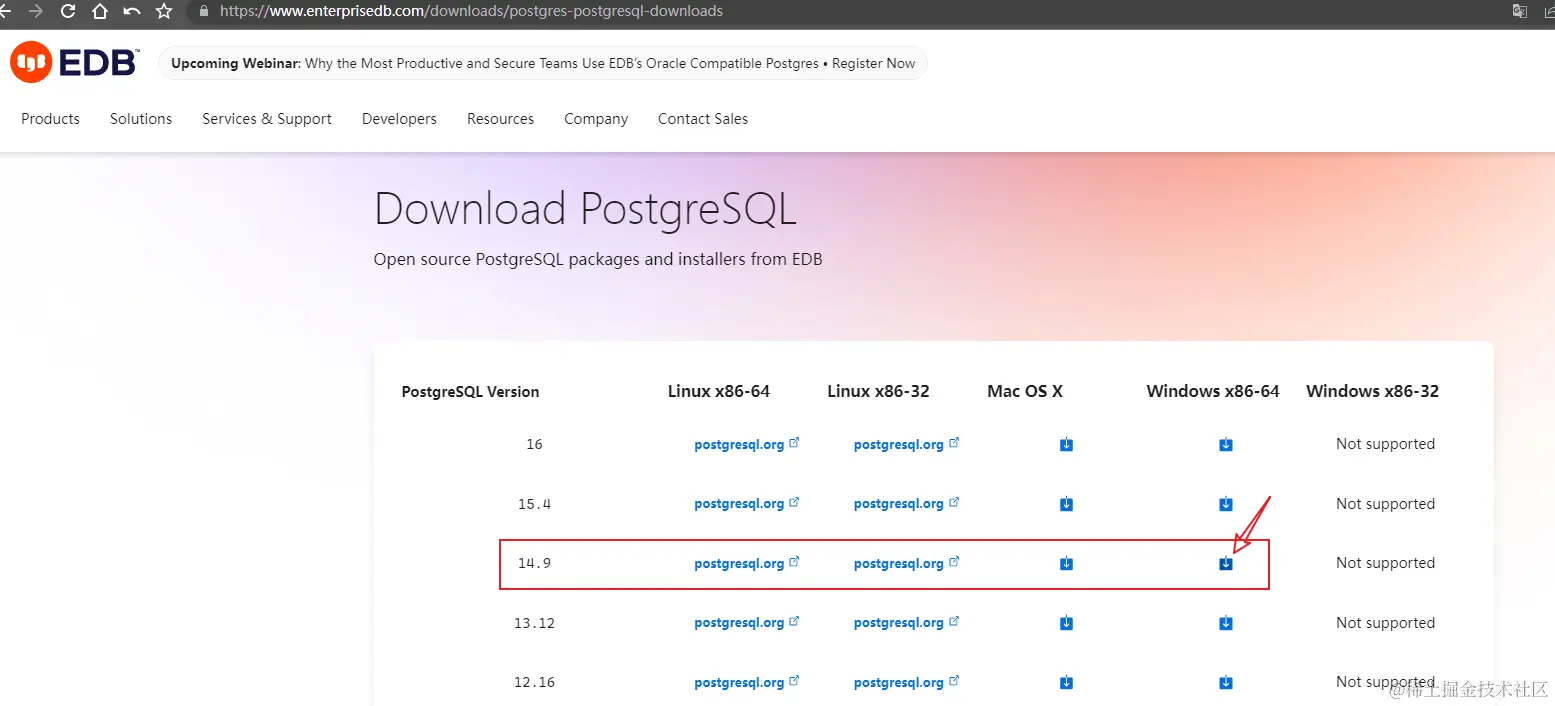This screenshot has width=1555, height=706.
Task: Open postgresql.org link for 14.9 Linux x86-32
Action: coord(906,564)
